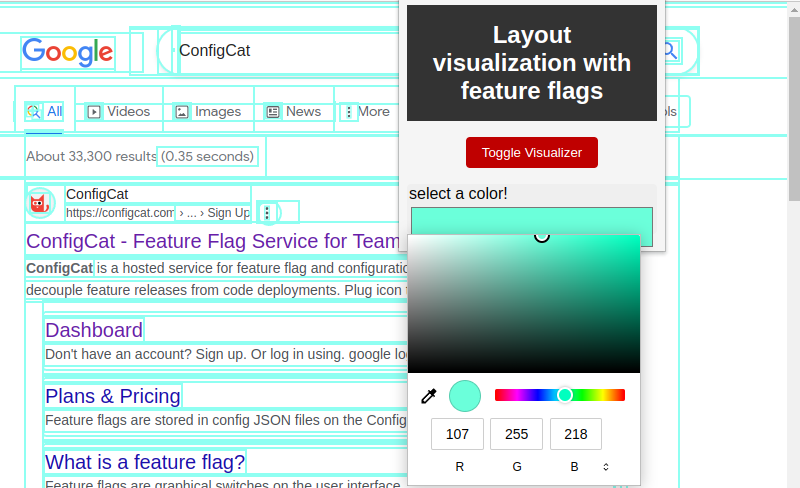The height and width of the screenshot is (488, 800).
Task: Click the R value field showing 107
Action: tap(457, 434)
